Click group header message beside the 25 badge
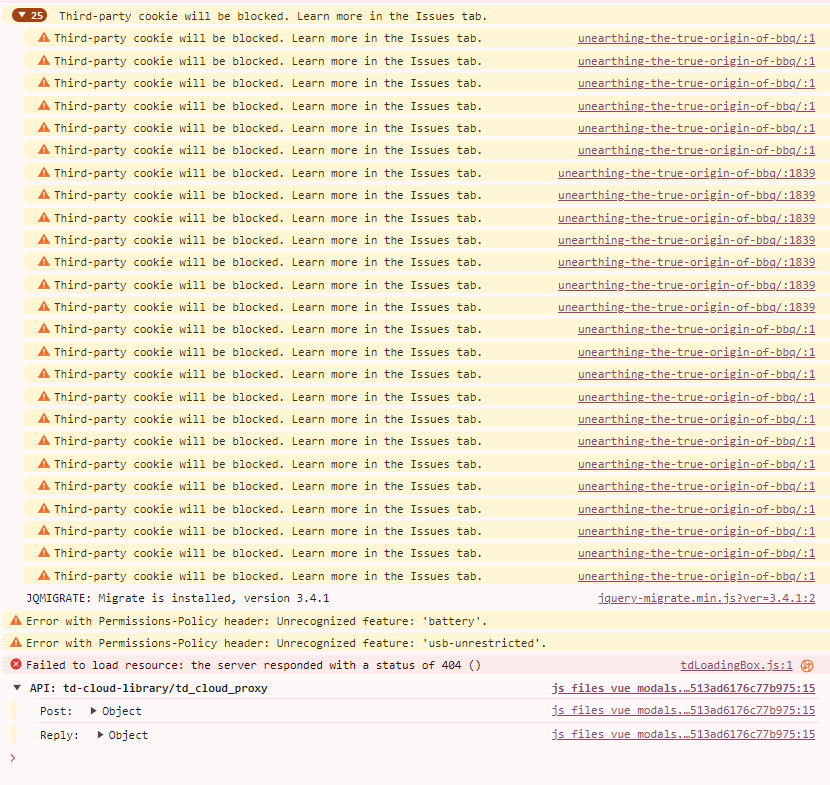Viewport: 830px width, 785px height. tap(273, 16)
